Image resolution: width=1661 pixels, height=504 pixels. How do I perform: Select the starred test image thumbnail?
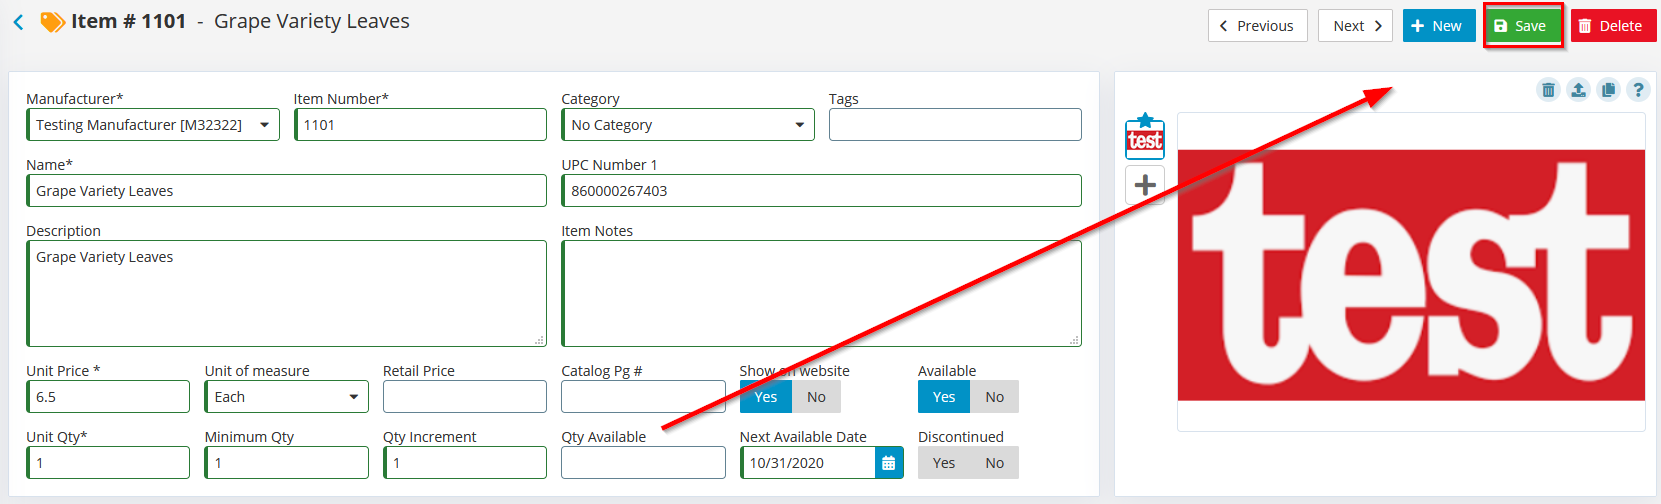click(1145, 137)
